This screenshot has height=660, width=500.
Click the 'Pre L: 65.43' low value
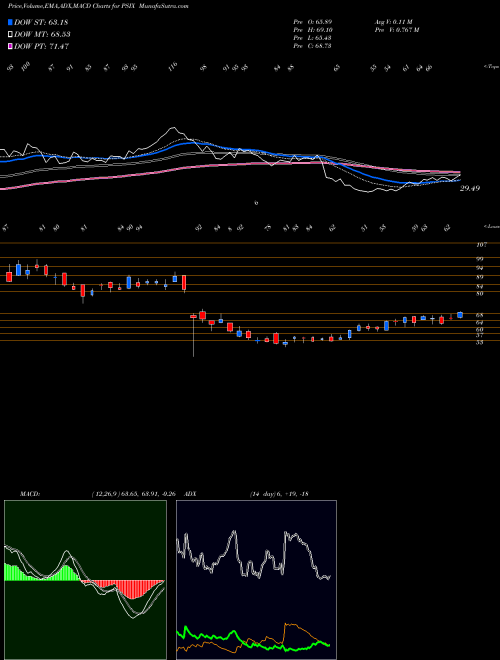pyautogui.click(x=313, y=38)
